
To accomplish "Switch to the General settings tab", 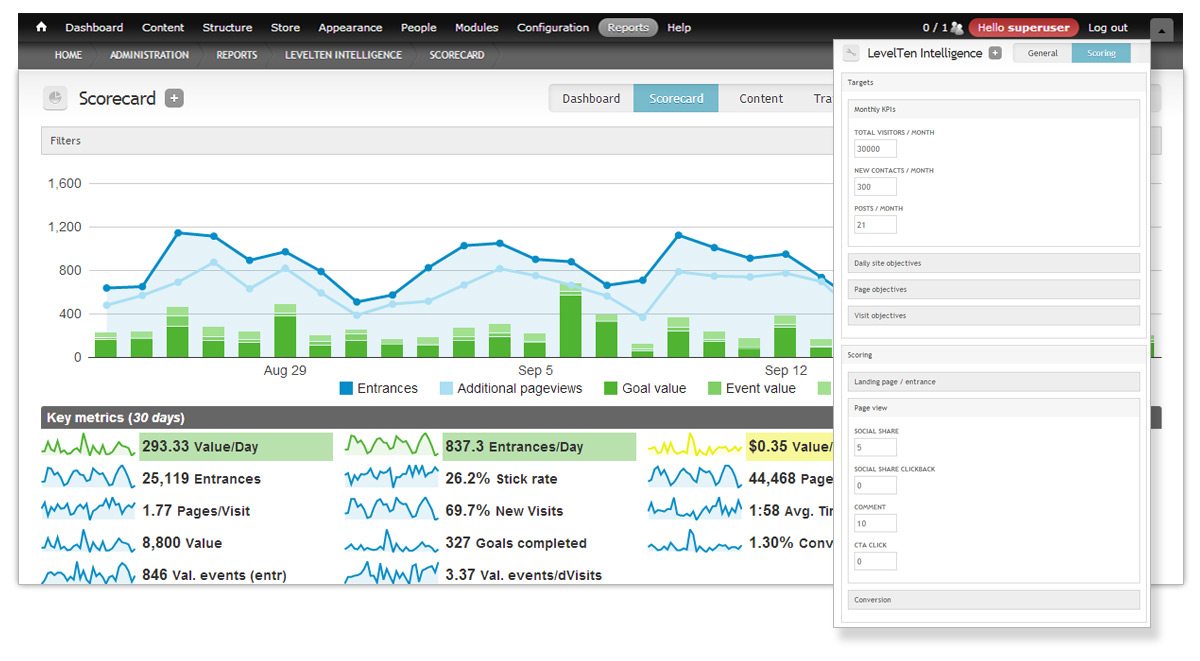I will [x=1042, y=53].
